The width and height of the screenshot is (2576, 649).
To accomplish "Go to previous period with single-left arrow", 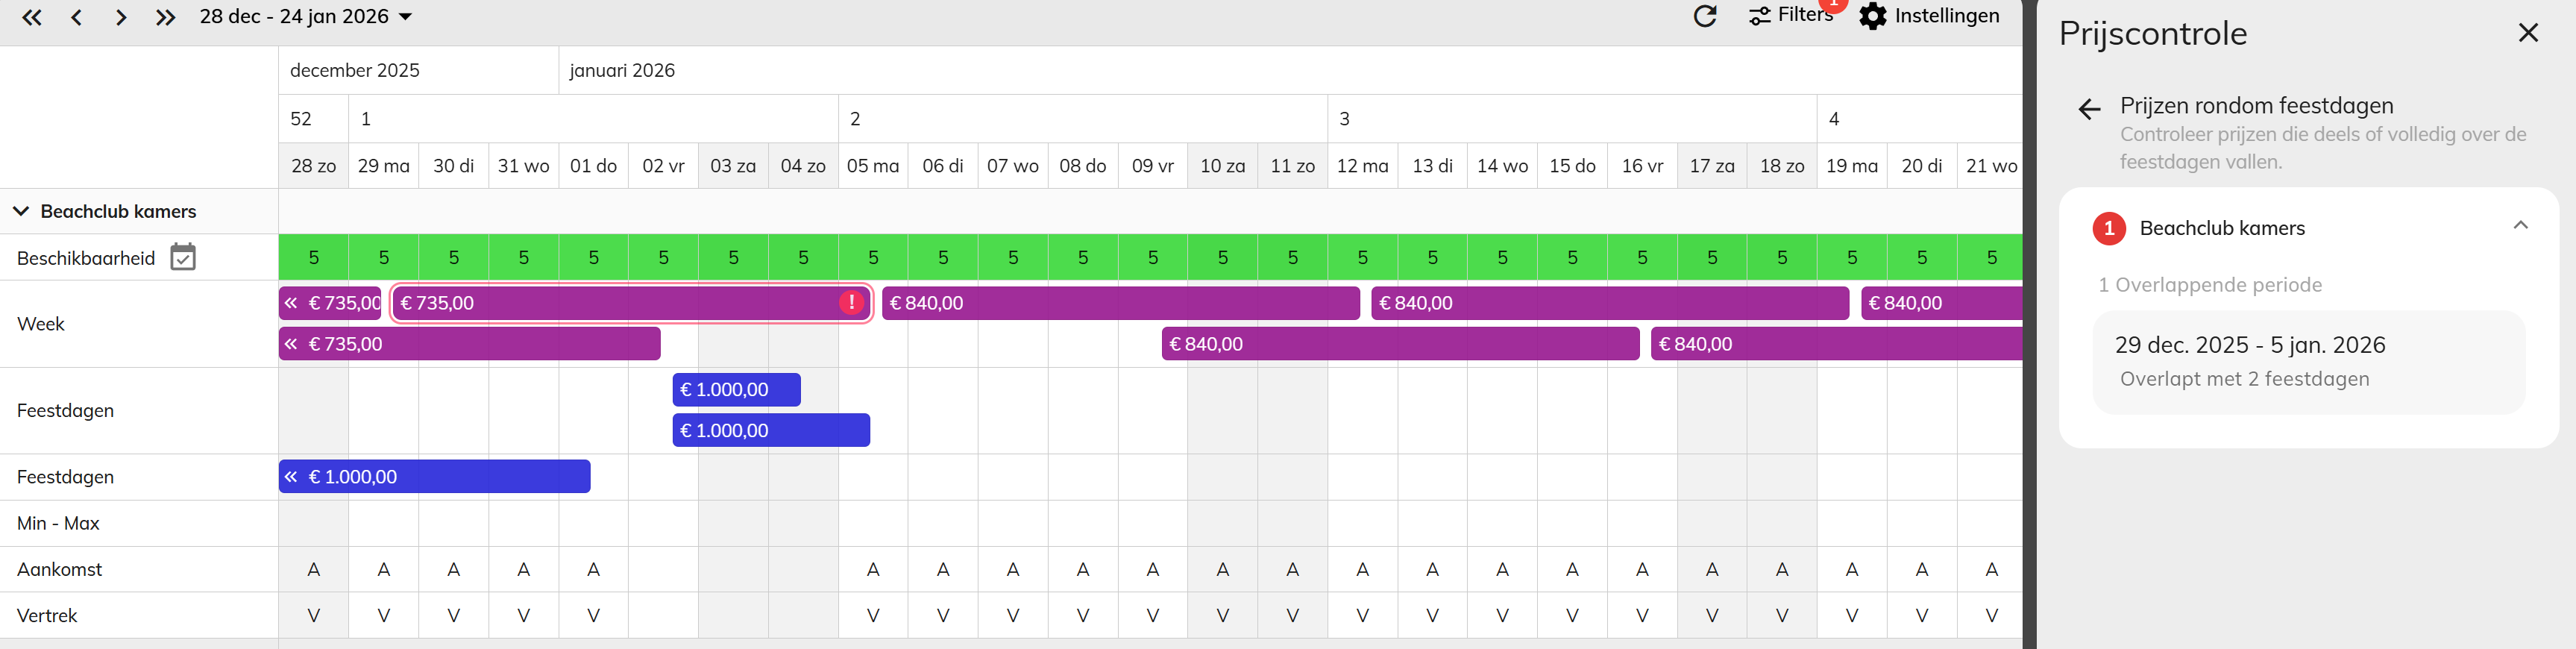I will (76, 17).
